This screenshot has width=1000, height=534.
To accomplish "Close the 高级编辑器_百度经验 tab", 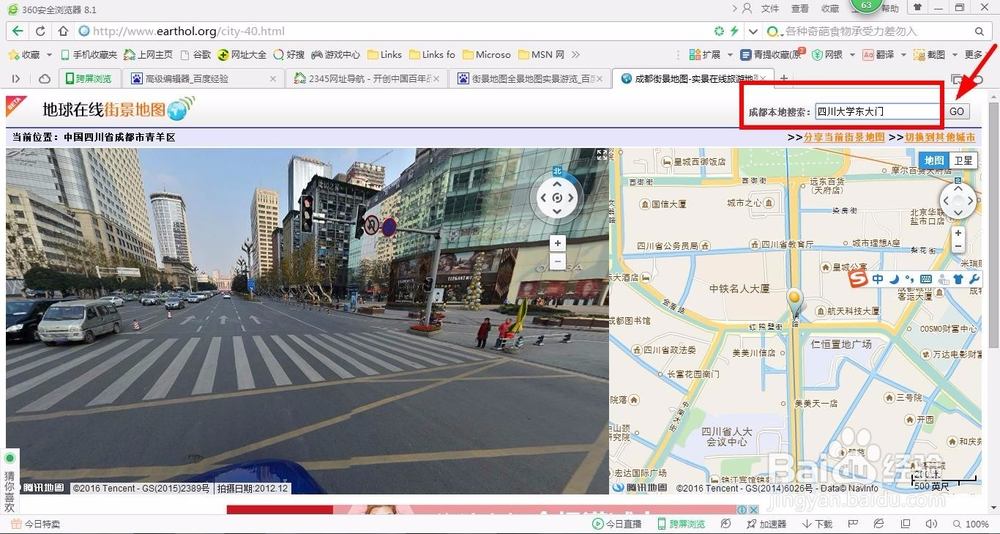I will coord(274,78).
